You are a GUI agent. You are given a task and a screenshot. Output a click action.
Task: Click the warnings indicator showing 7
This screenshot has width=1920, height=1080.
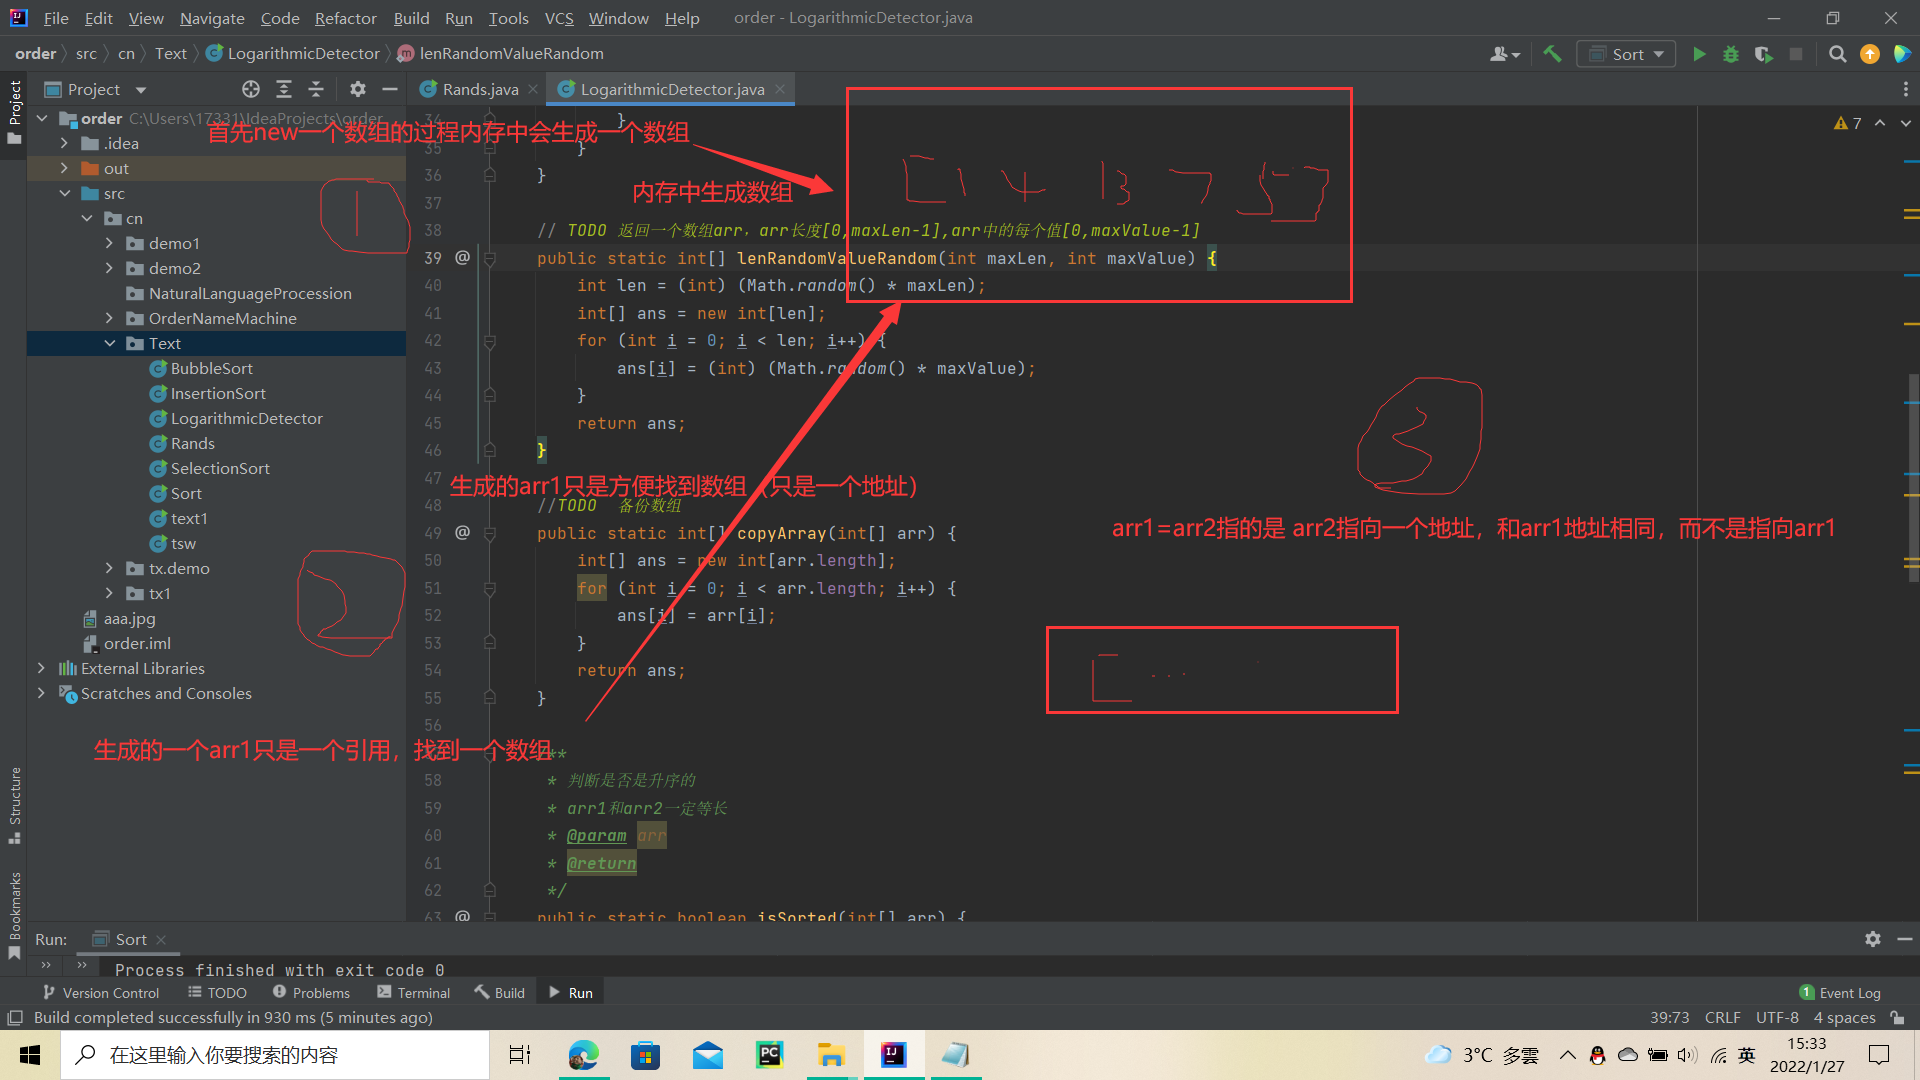pyautogui.click(x=1847, y=123)
